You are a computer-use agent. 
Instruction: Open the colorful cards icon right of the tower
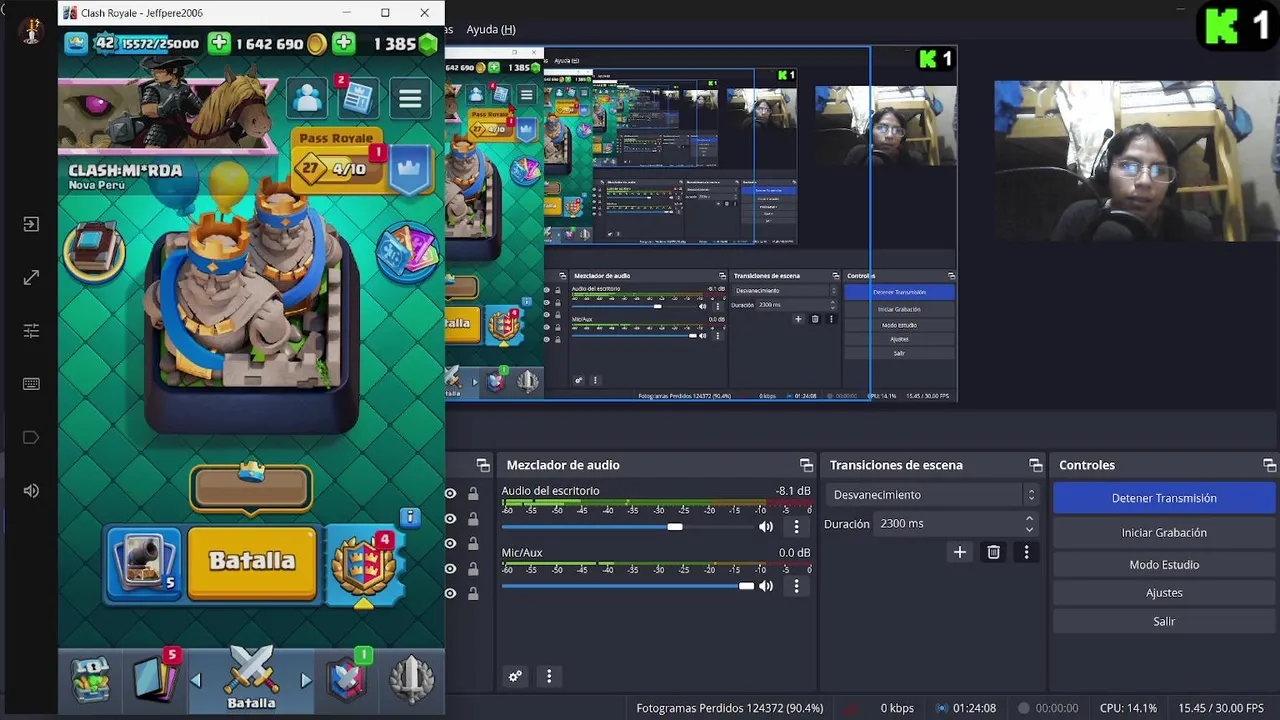(408, 254)
